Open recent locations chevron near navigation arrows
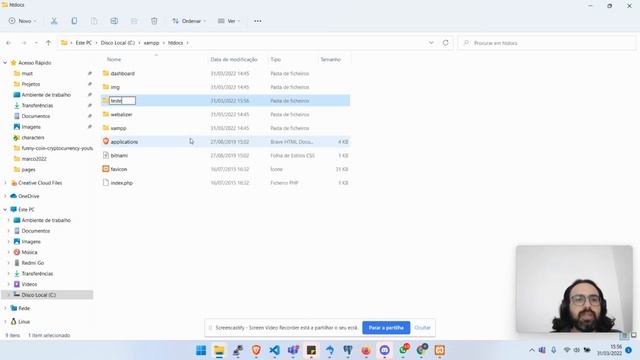Viewport: 640px width, 360px height. click(36, 43)
